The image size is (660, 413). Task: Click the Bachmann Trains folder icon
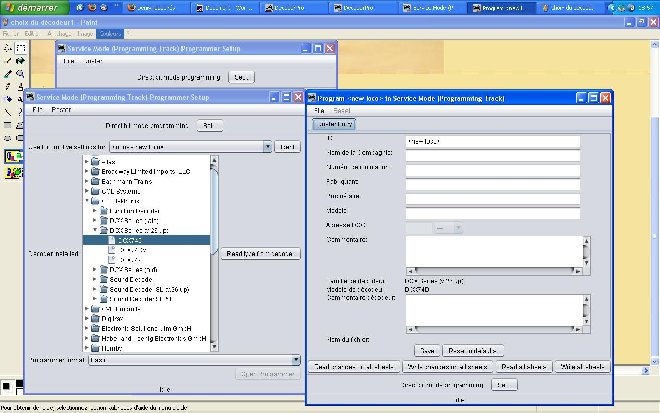click(96, 181)
